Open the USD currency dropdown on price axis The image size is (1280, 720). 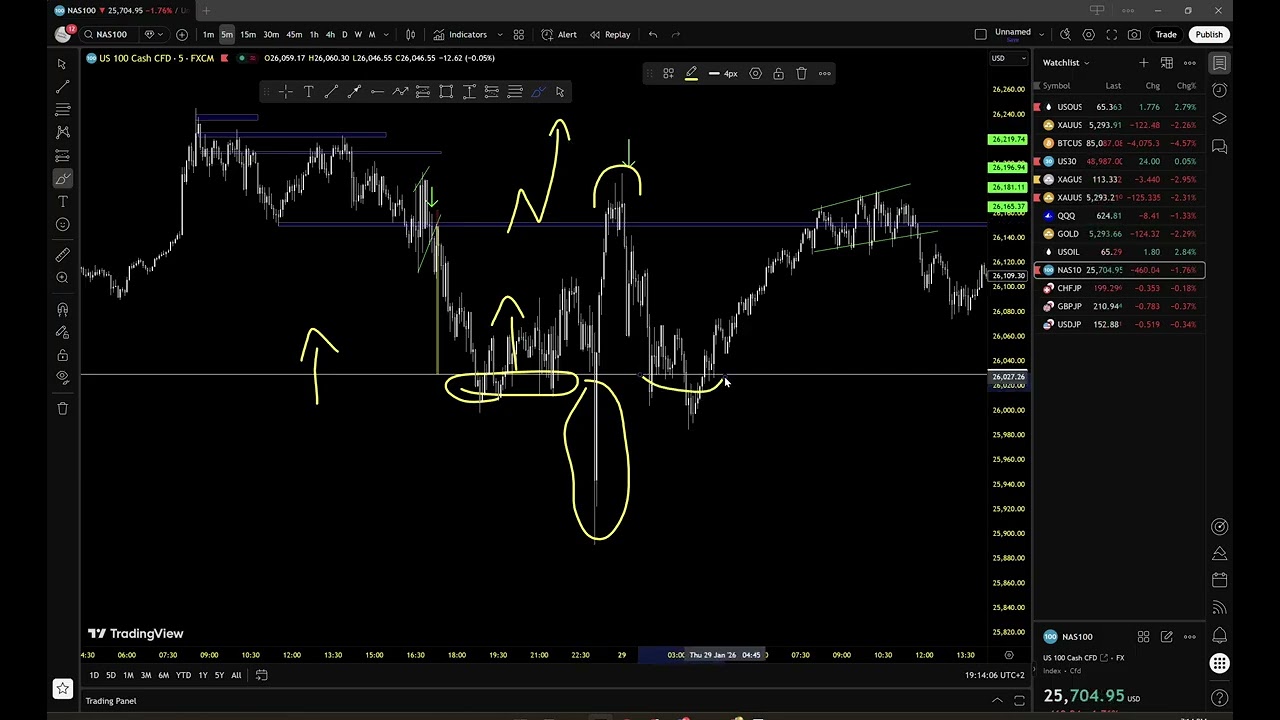click(x=1008, y=58)
